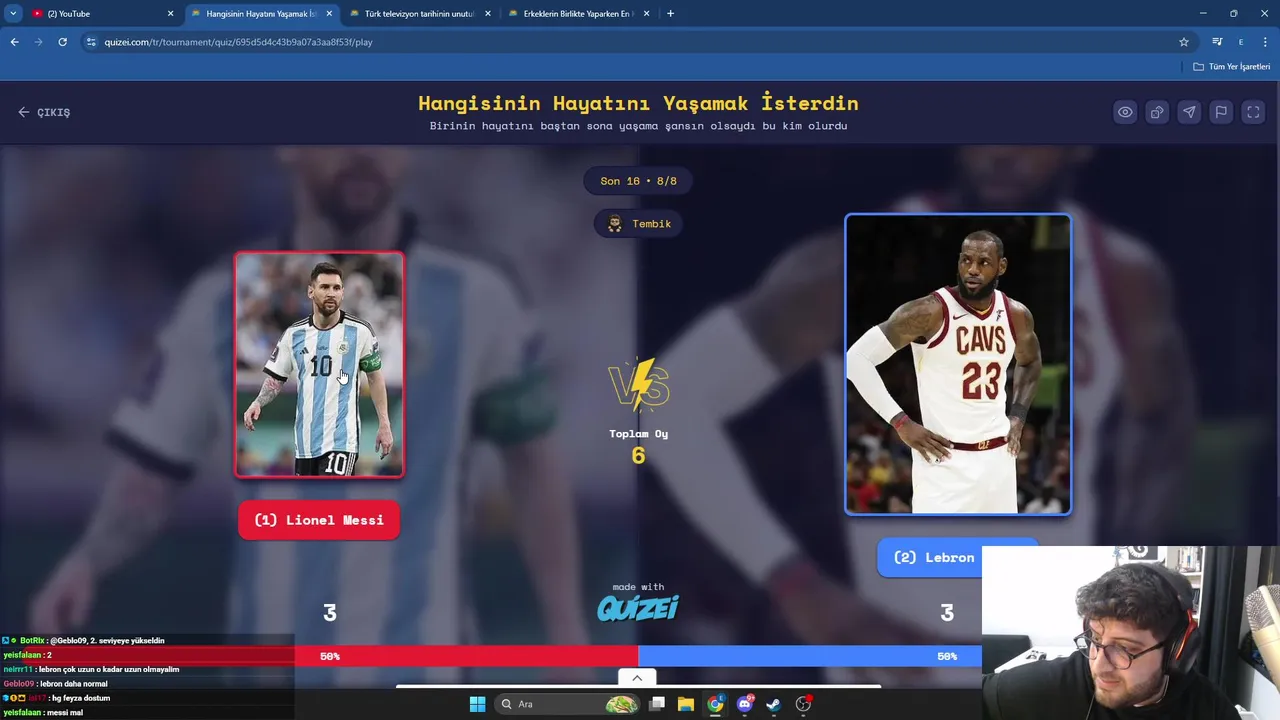1280x720 pixels.
Task: Click the paper plane share icon
Action: (x=1189, y=112)
